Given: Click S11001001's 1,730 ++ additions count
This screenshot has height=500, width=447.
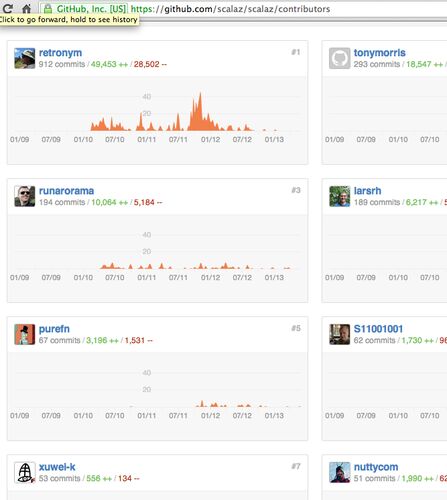Looking at the screenshot, I should click(x=418, y=340).
